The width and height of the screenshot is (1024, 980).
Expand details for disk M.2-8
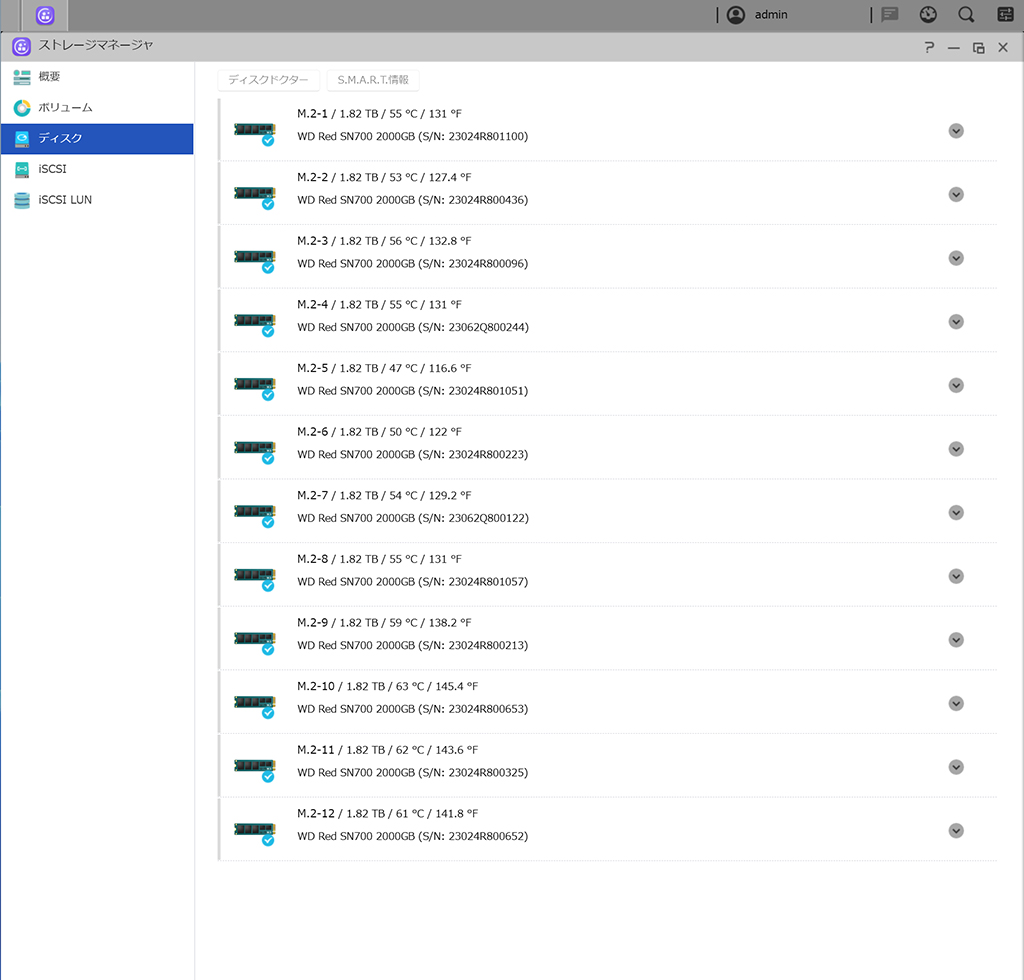(956, 577)
